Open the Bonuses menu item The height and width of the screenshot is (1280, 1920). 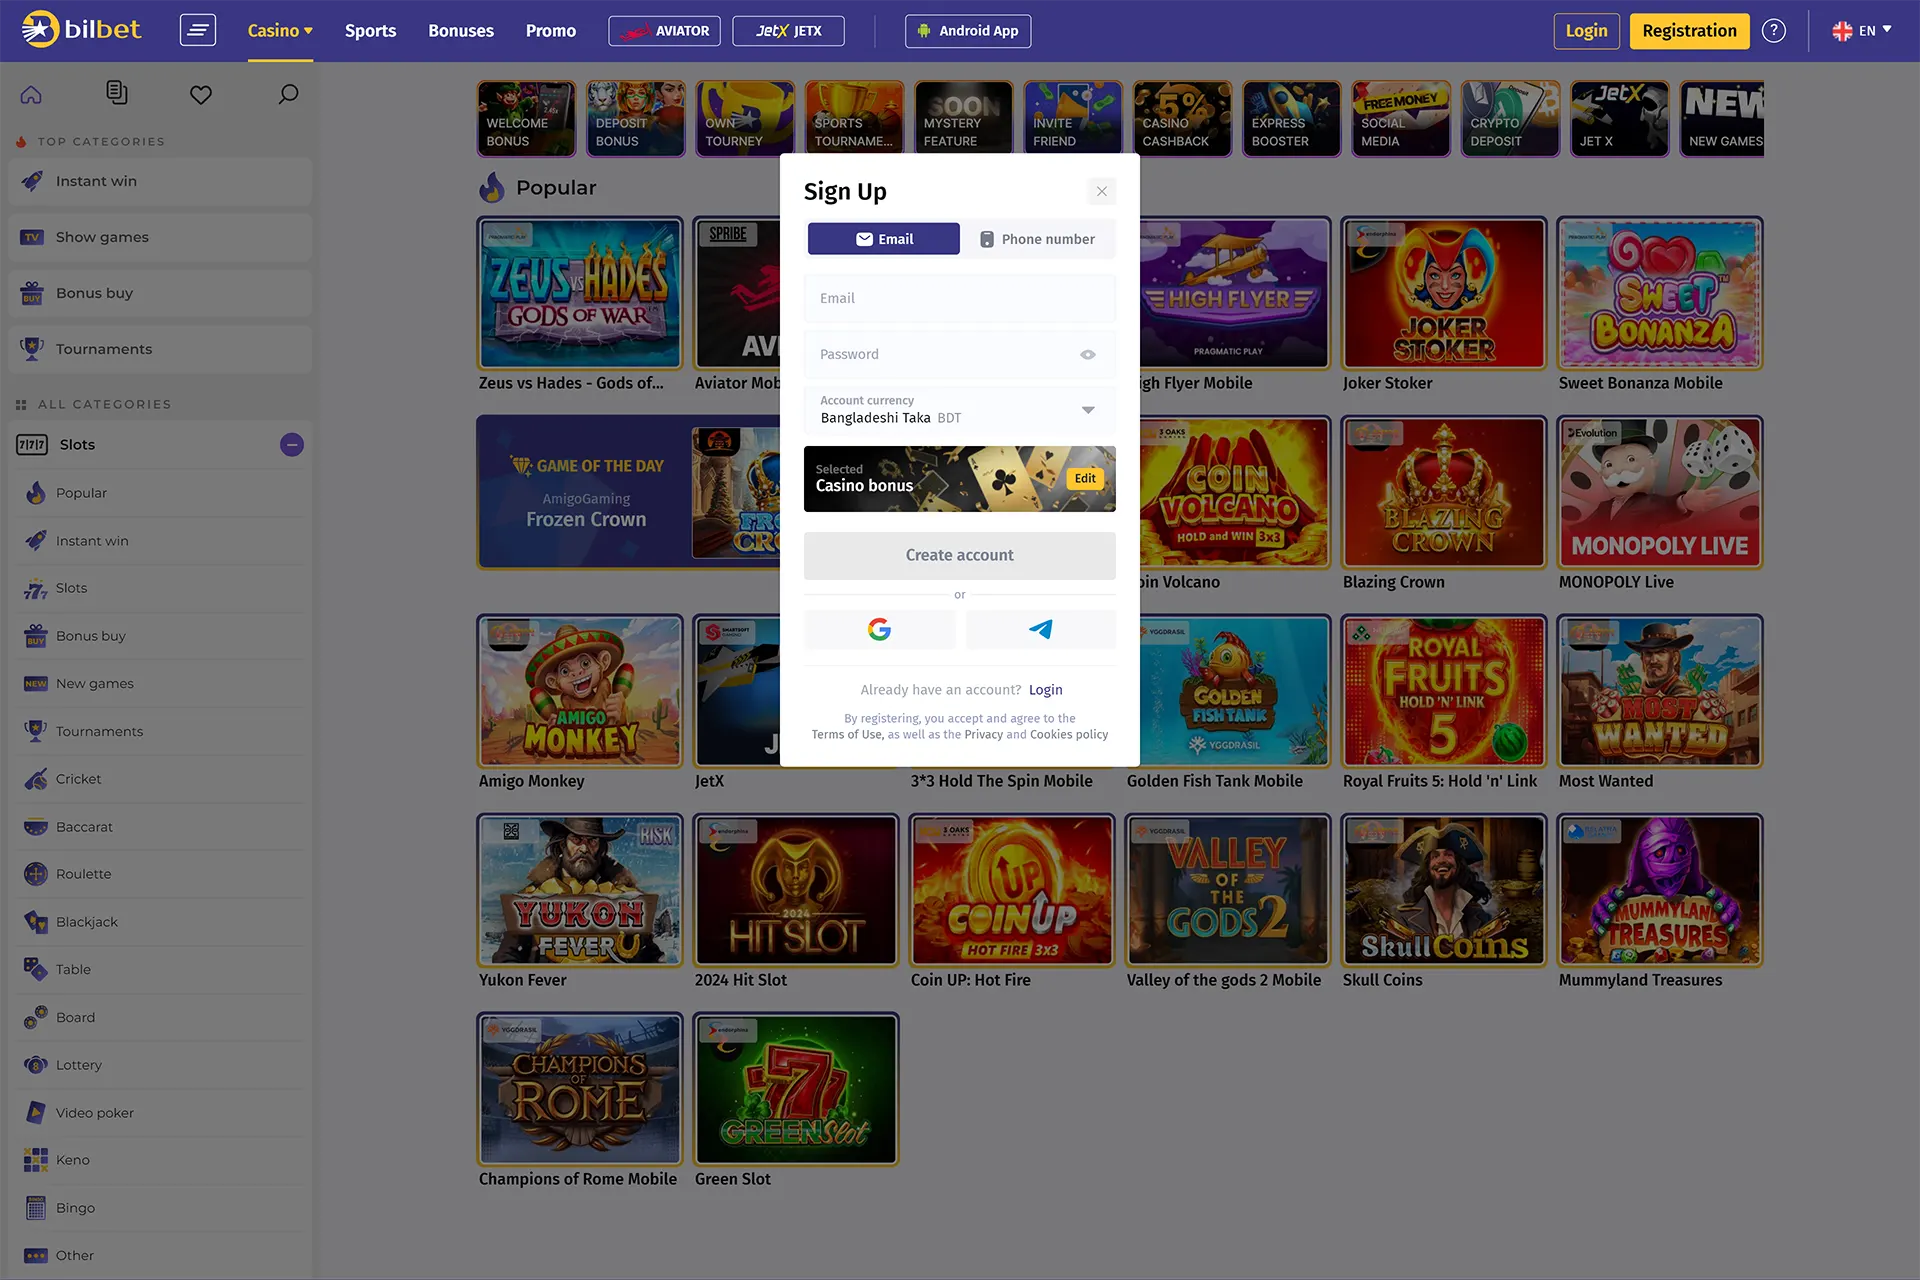pyautogui.click(x=460, y=30)
